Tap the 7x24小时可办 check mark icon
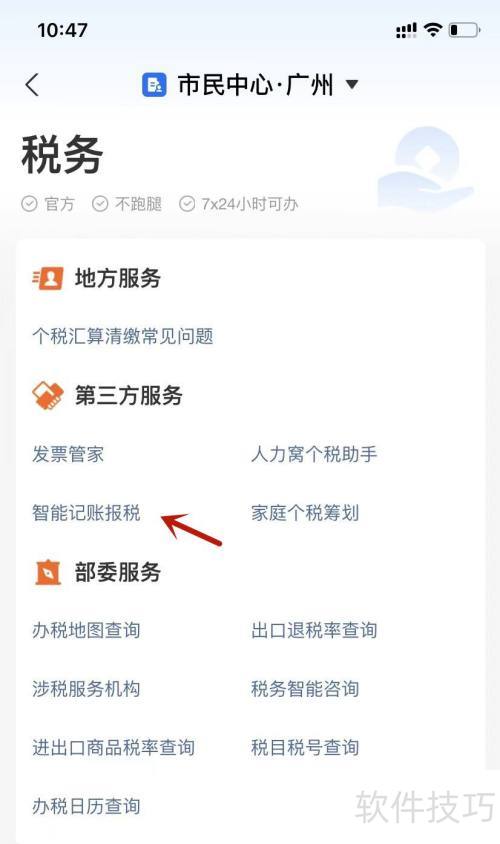500x844 pixels. tap(187, 204)
